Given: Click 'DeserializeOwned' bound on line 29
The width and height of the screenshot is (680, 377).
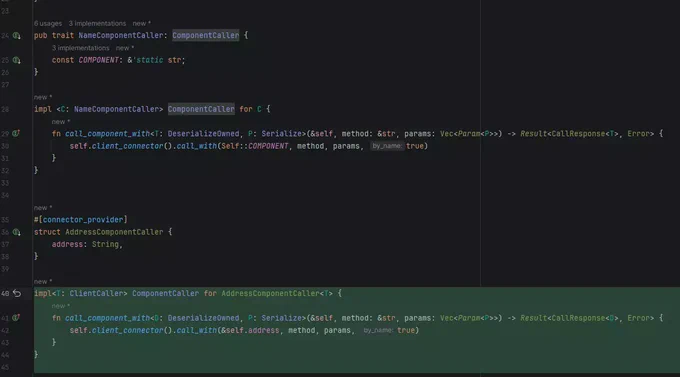Looking at the screenshot, I should (203, 134).
